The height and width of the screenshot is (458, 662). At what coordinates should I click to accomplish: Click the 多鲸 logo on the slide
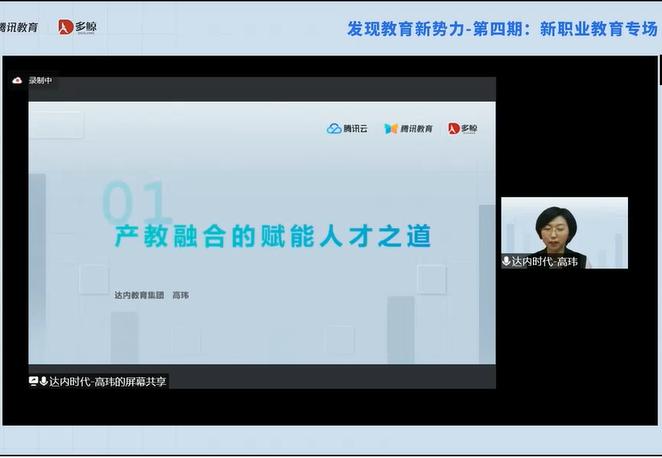(462, 128)
